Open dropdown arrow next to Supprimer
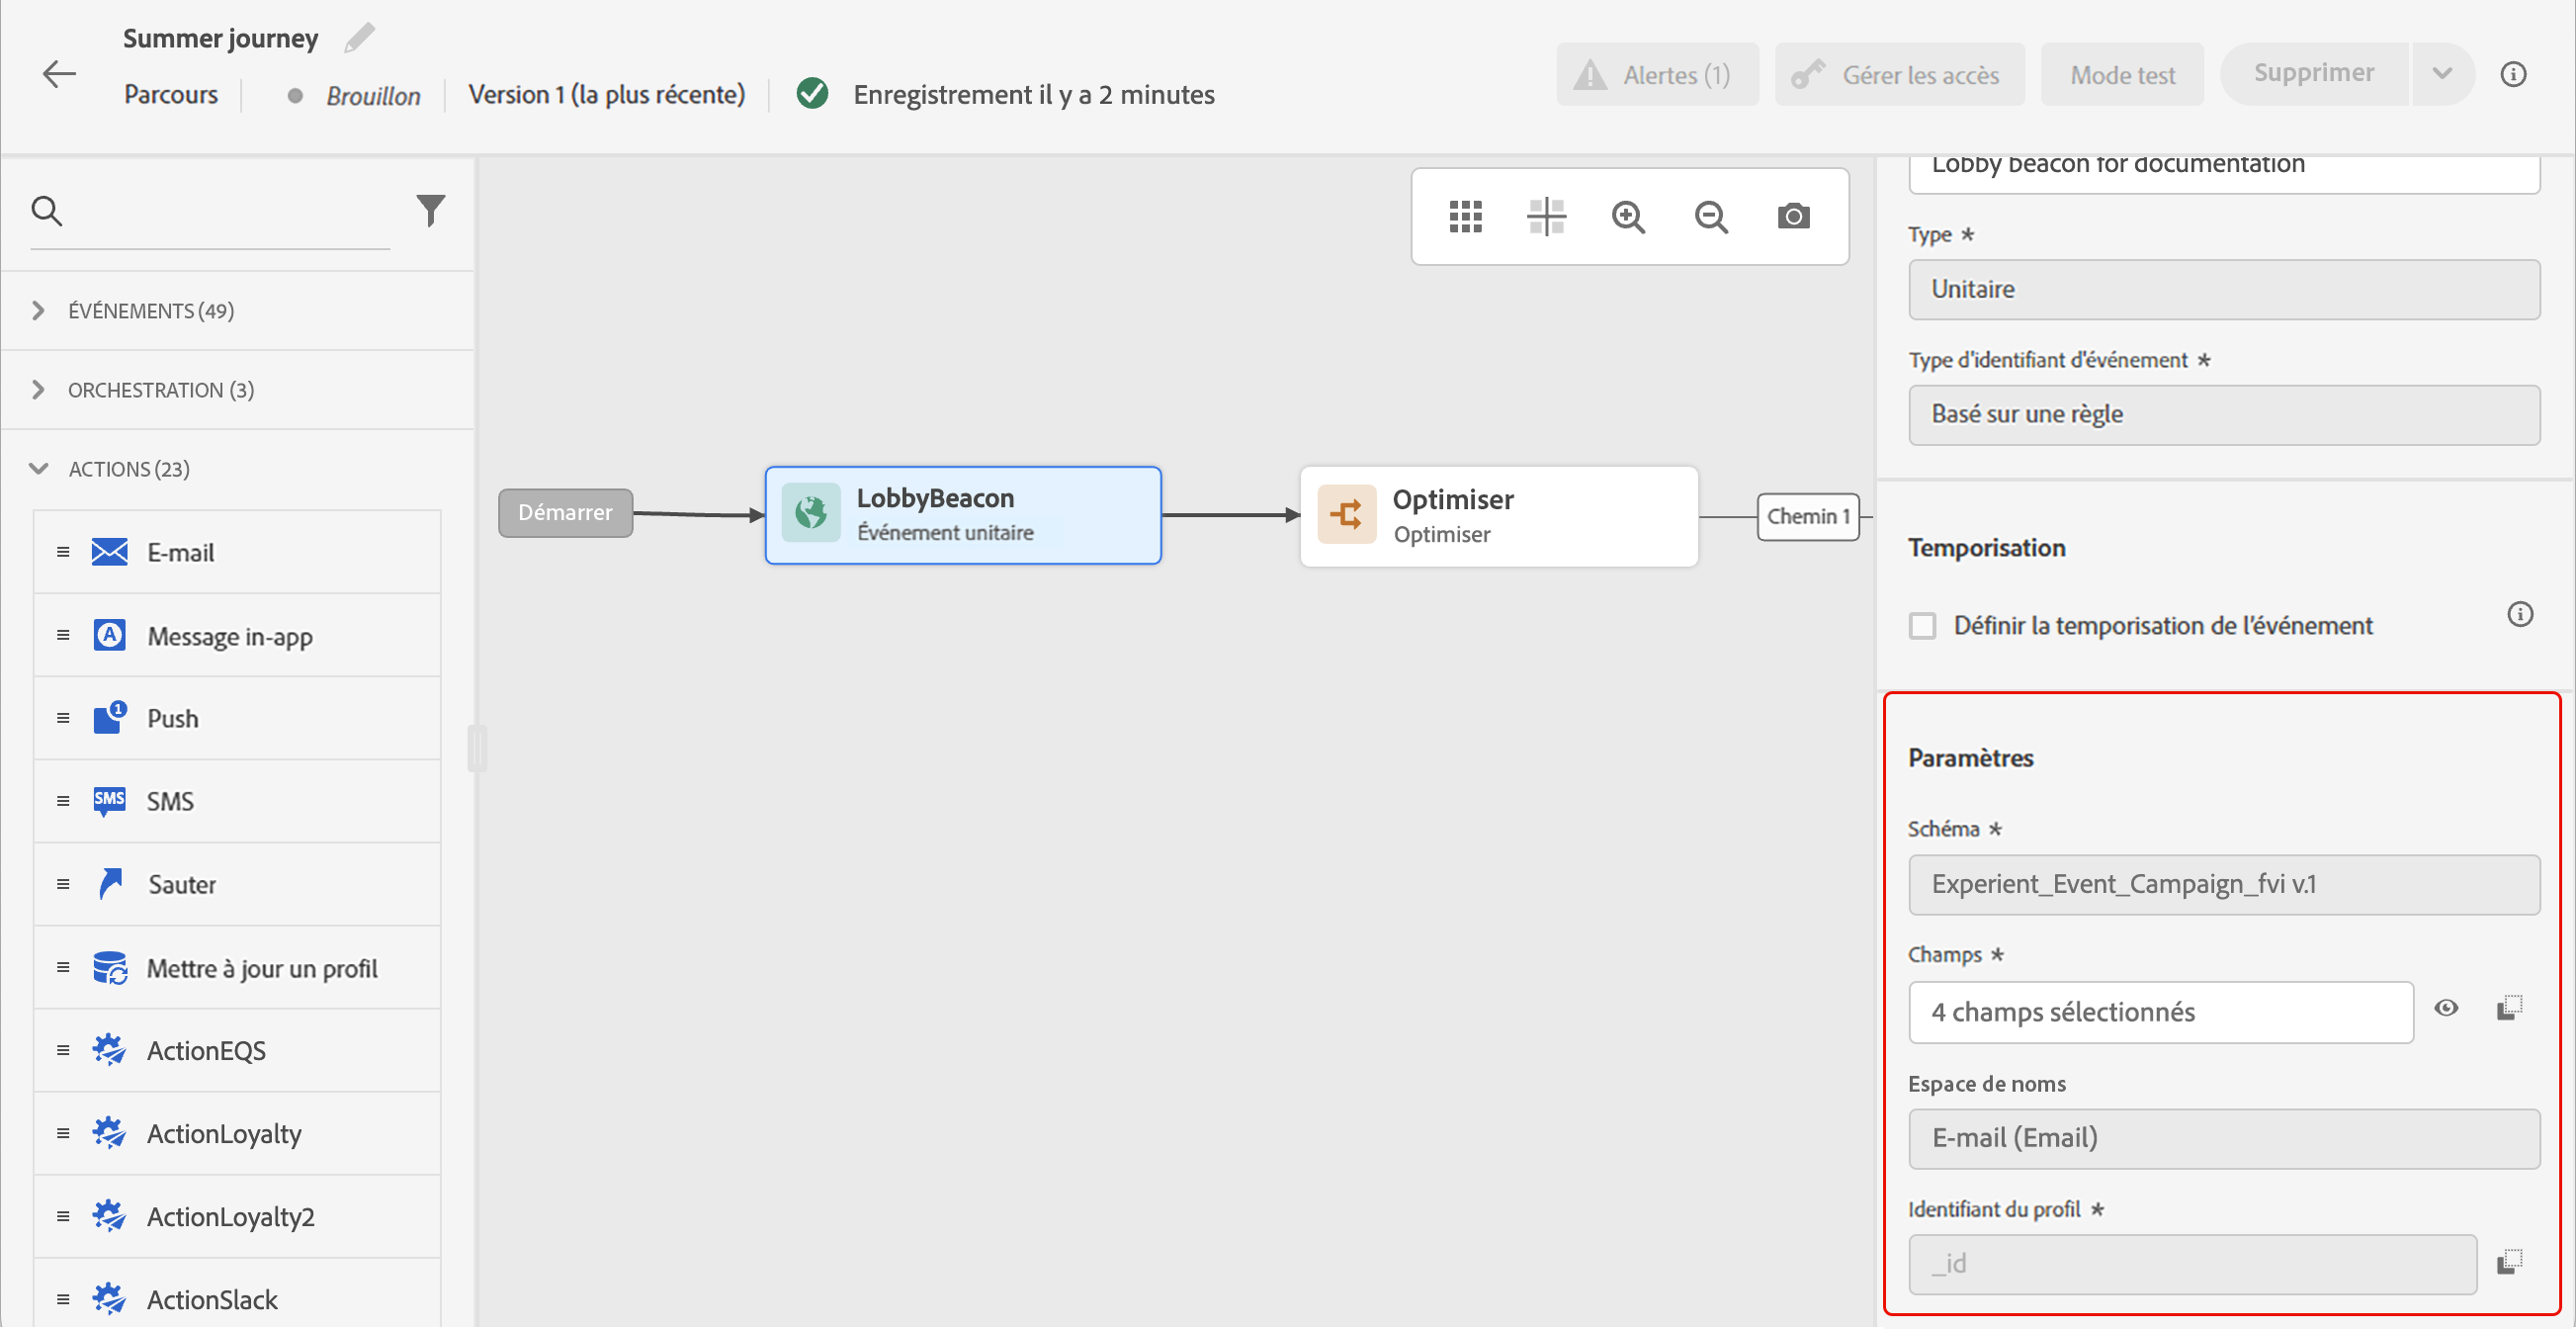This screenshot has width=2576, height=1329. [2442, 74]
